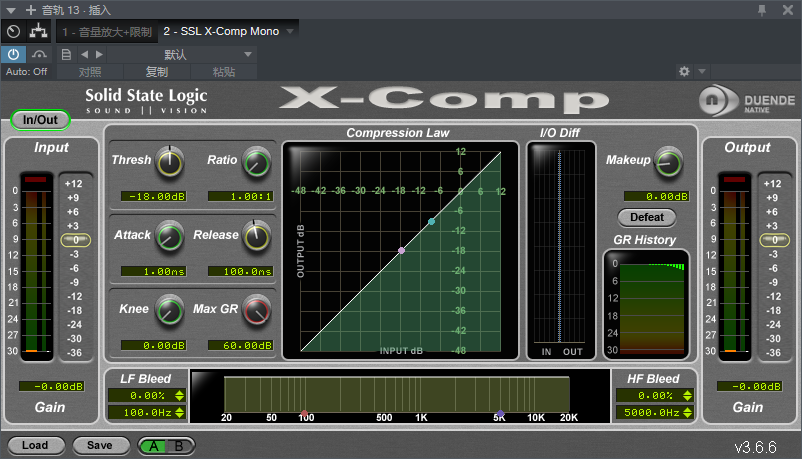802x459 pixels.
Task: Click the purple point on compression curve
Action: pos(402,251)
